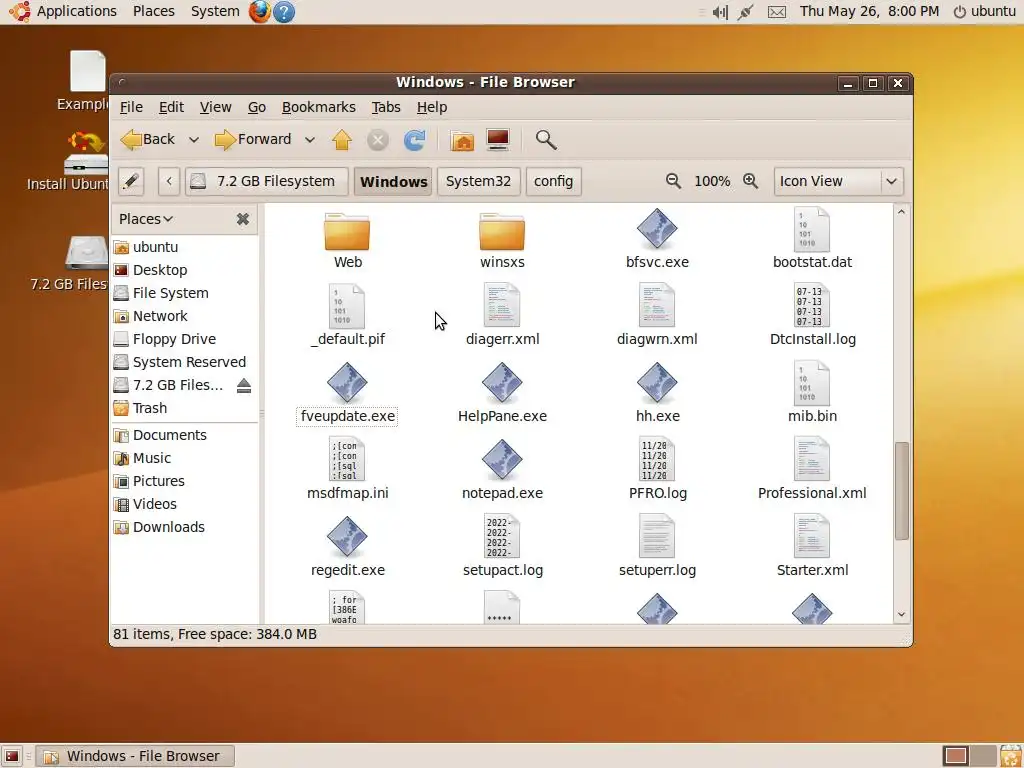Select the Web folder
Viewport: 1024px width, 768px height.
point(347,231)
